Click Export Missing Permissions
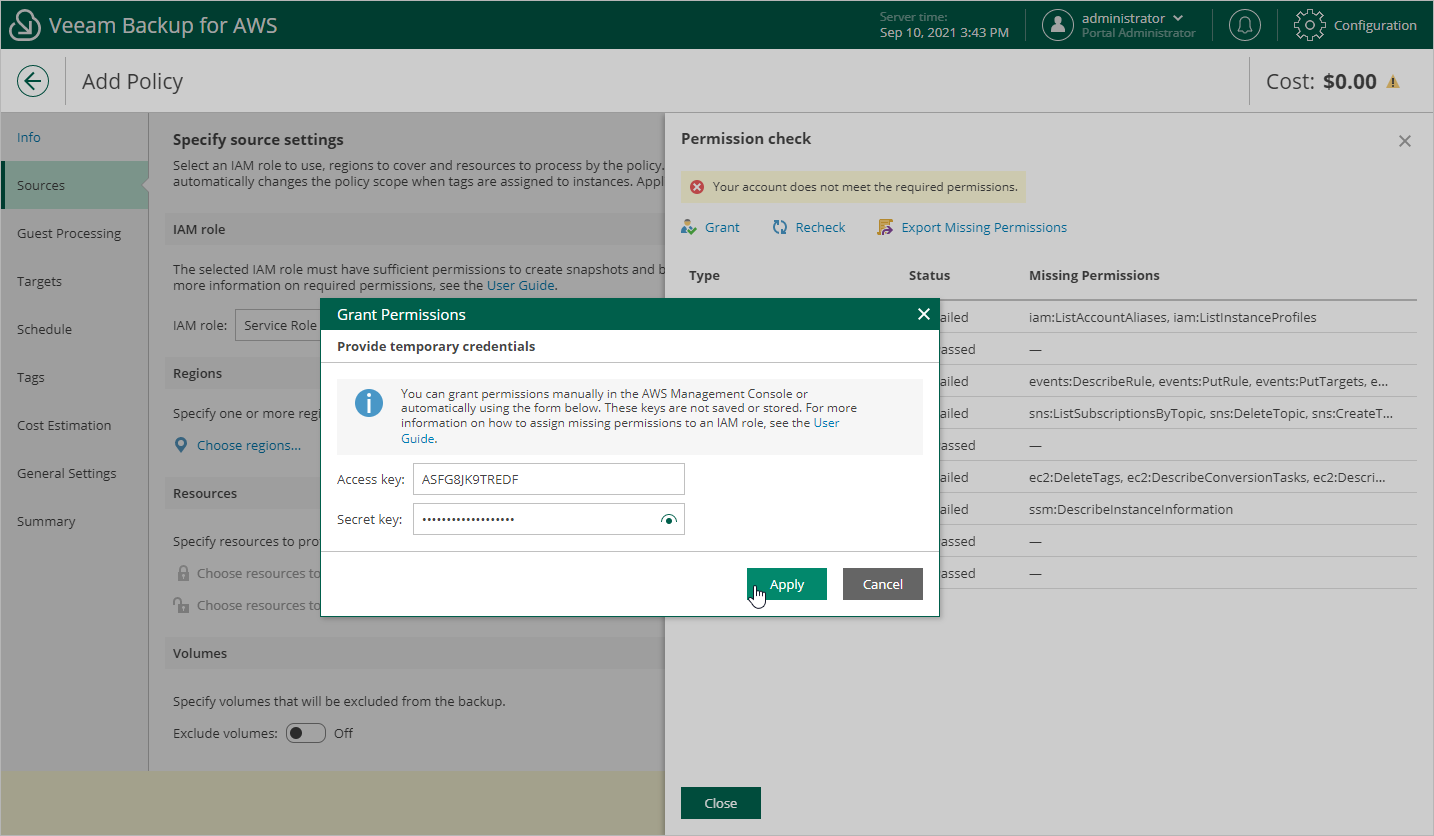1434x836 pixels. click(x=984, y=227)
